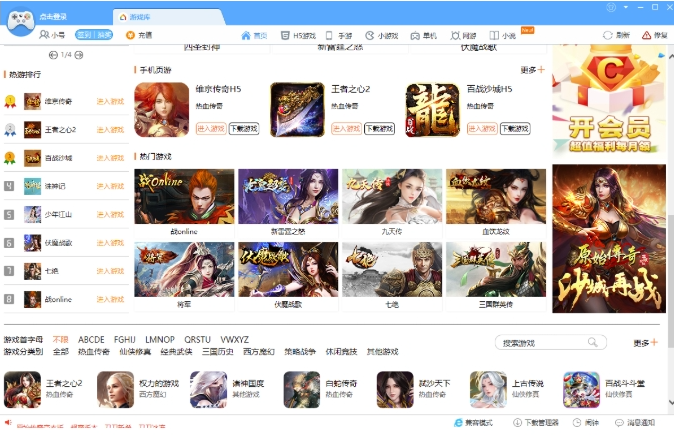674x435 pixels.
Task: Select the 经典武侠 category filter
Action: [176, 352]
